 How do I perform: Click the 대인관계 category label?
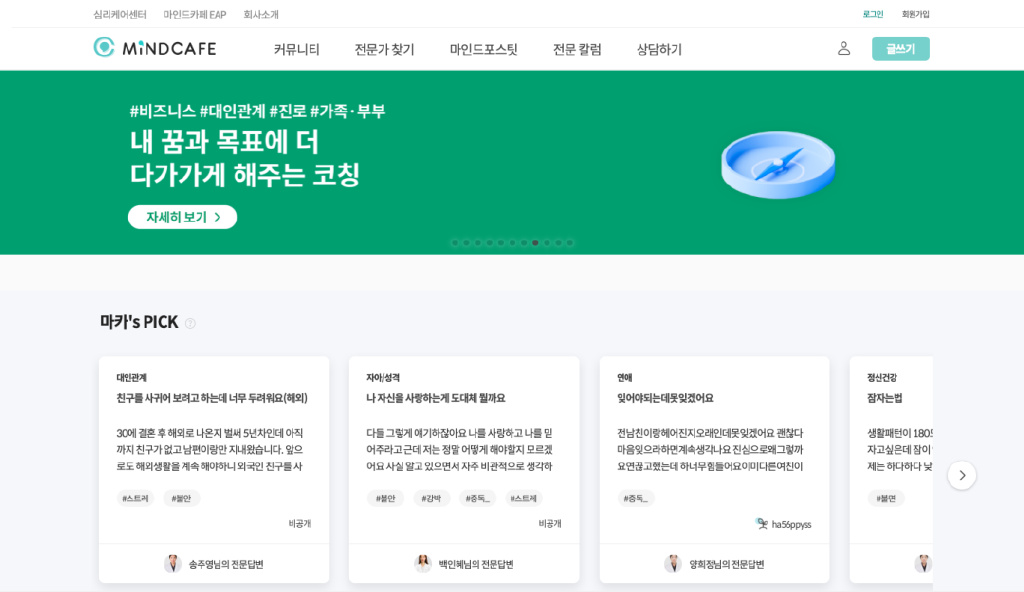coord(131,378)
